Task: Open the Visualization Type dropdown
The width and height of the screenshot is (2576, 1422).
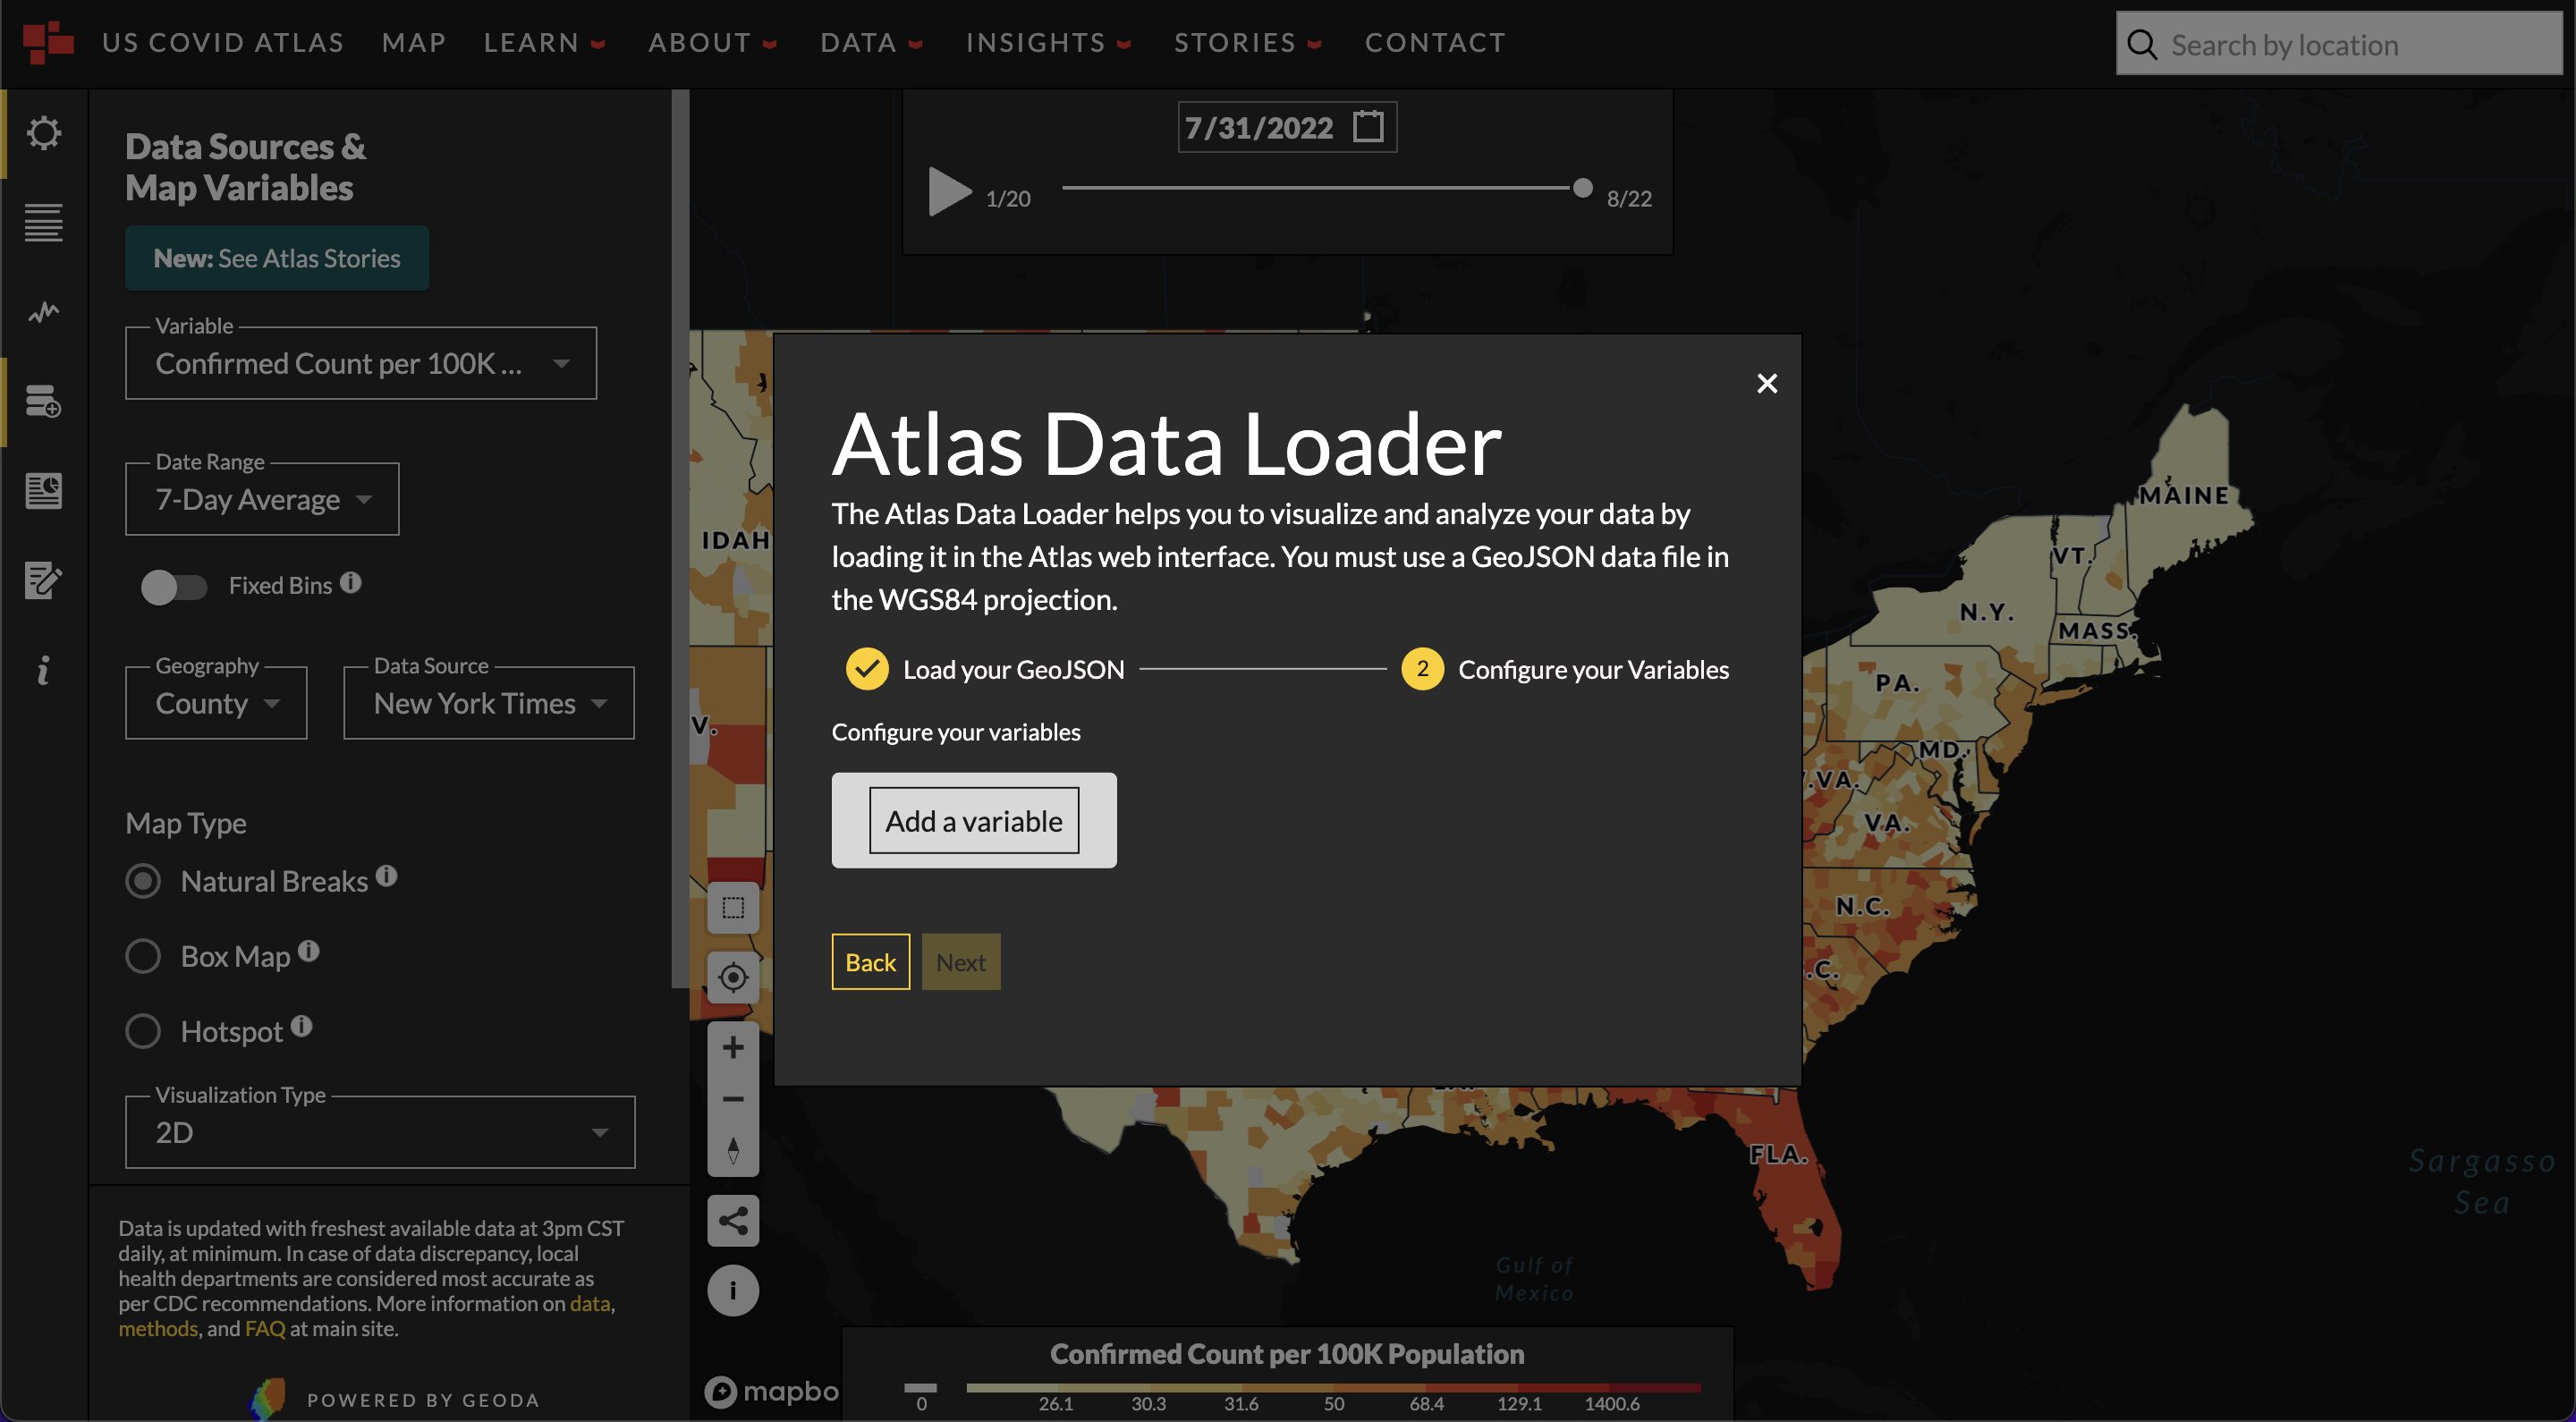Action: point(379,1133)
